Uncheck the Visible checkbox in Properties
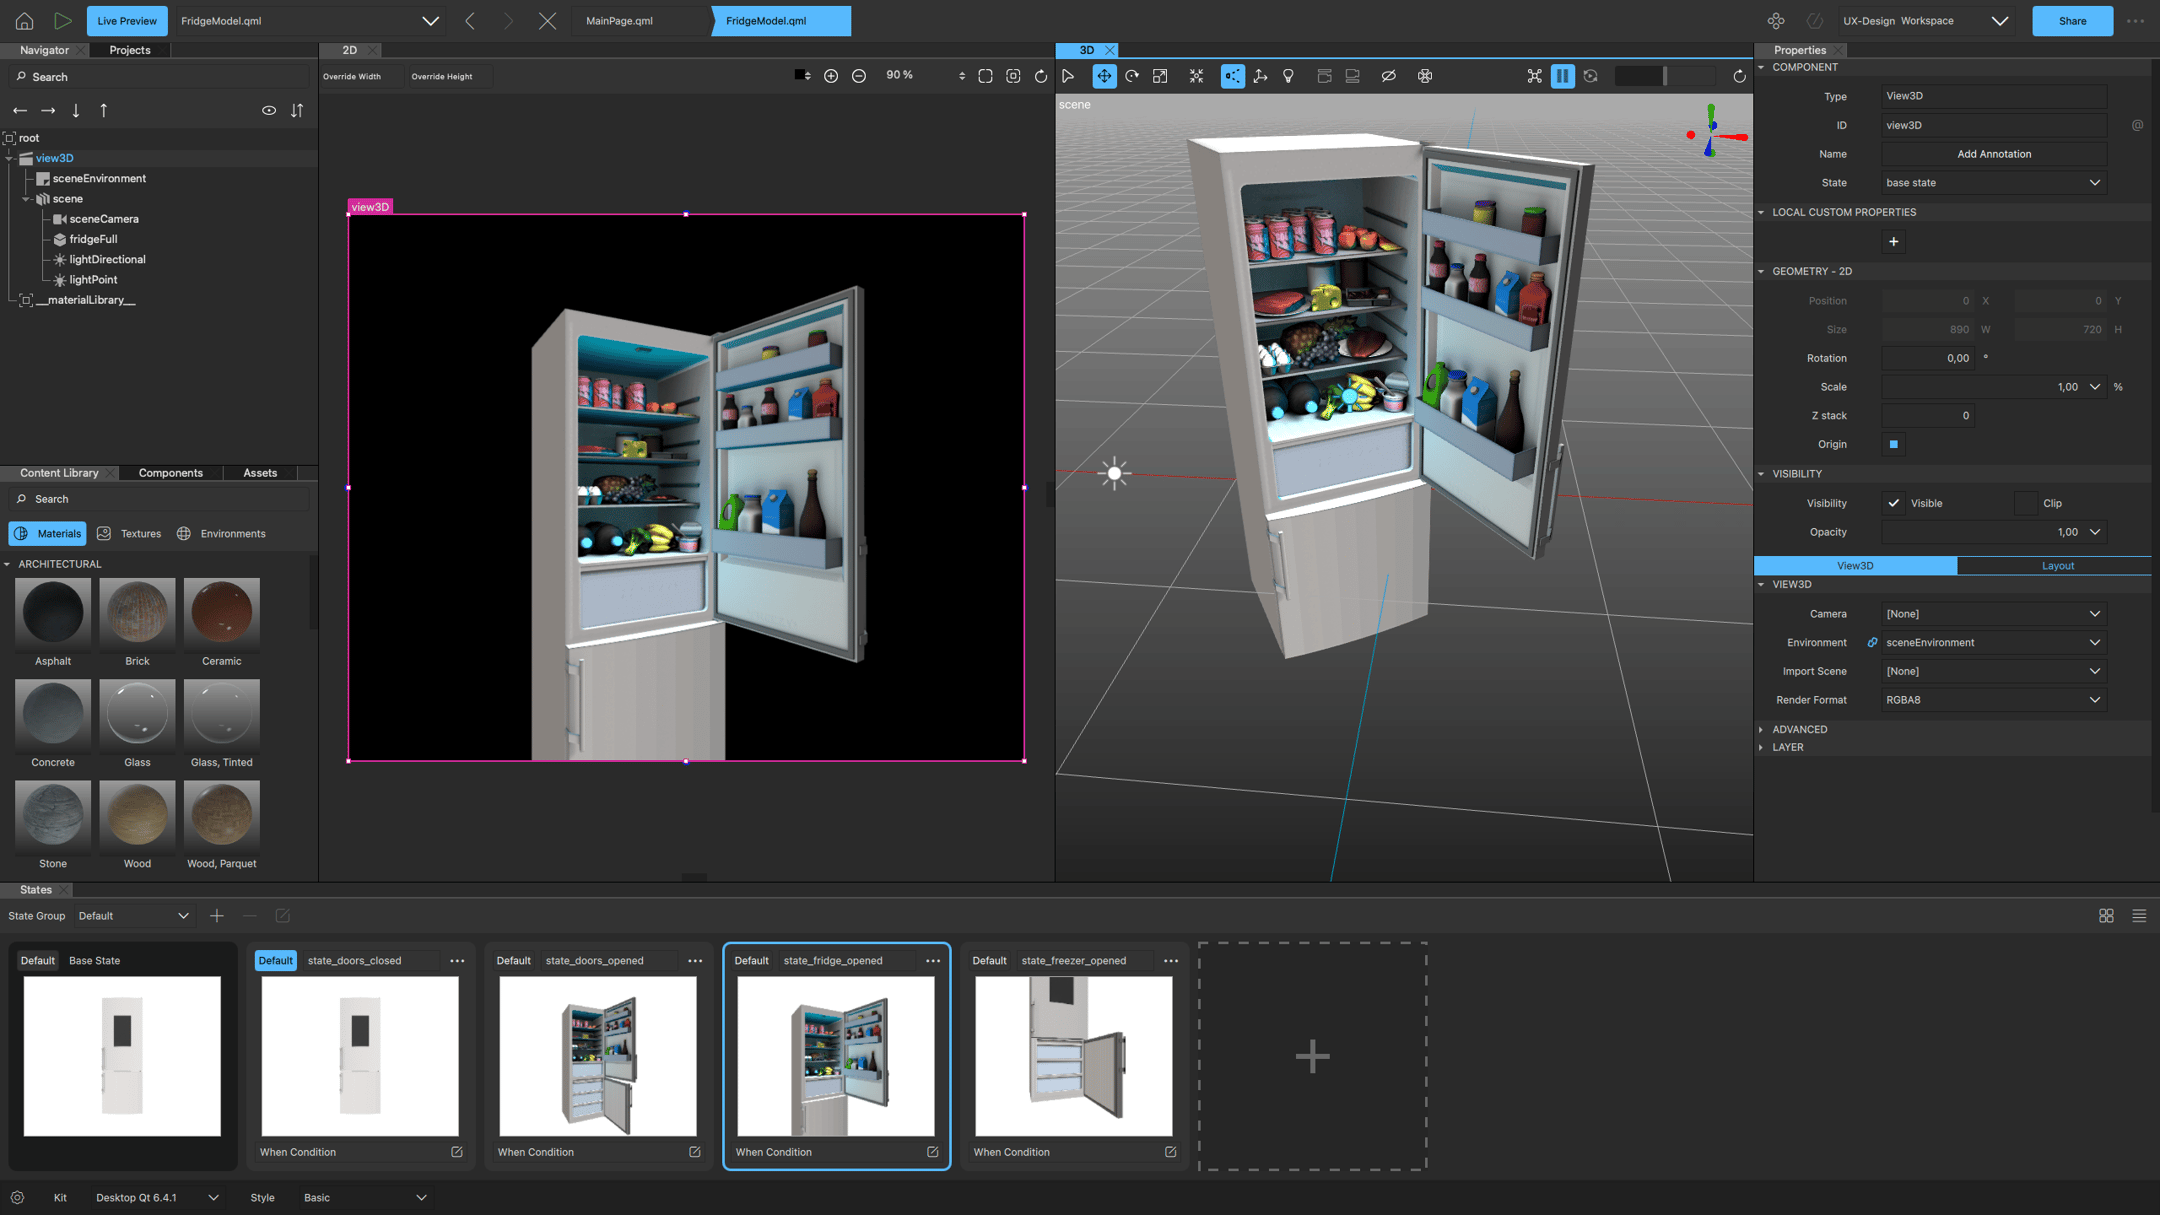 (x=1894, y=503)
